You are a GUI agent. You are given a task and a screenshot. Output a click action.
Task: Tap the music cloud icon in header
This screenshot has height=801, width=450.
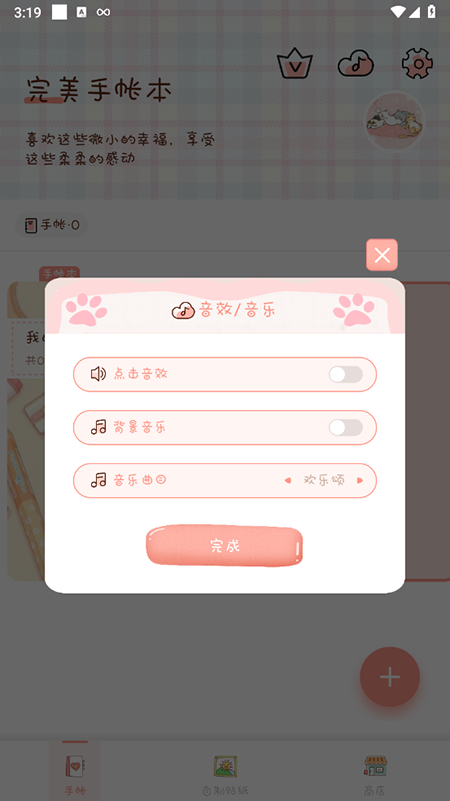[356, 63]
